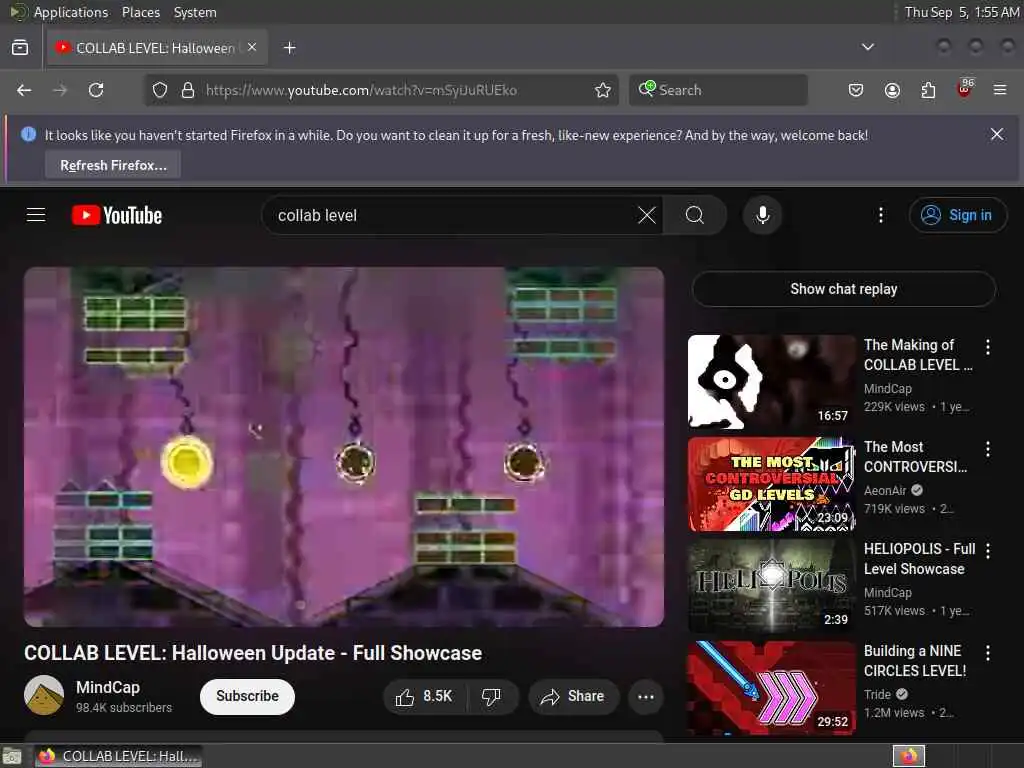The width and height of the screenshot is (1024, 768).
Task: Open YouTube settings three-dot menu
Action: (880, 215)
